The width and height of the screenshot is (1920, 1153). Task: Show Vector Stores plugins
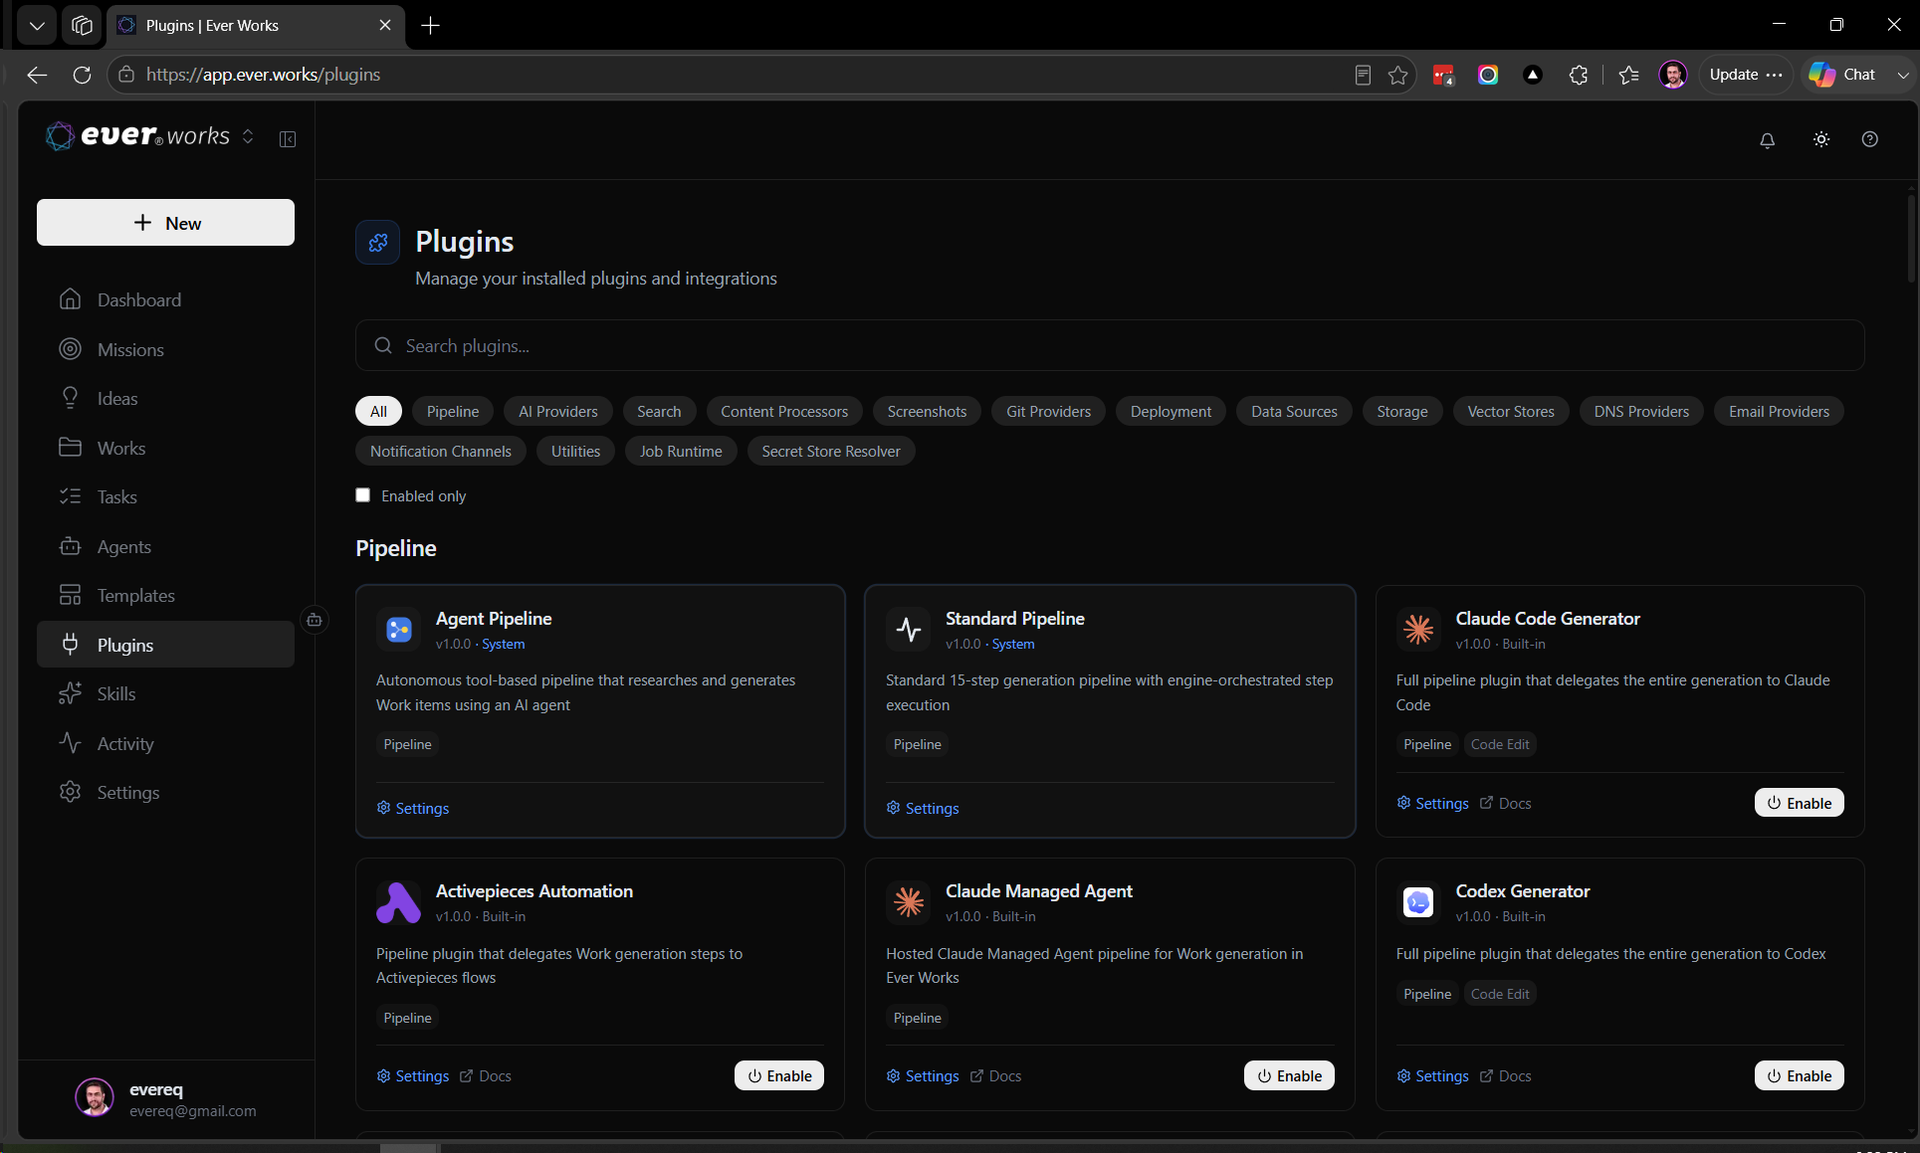(1510, 411)
